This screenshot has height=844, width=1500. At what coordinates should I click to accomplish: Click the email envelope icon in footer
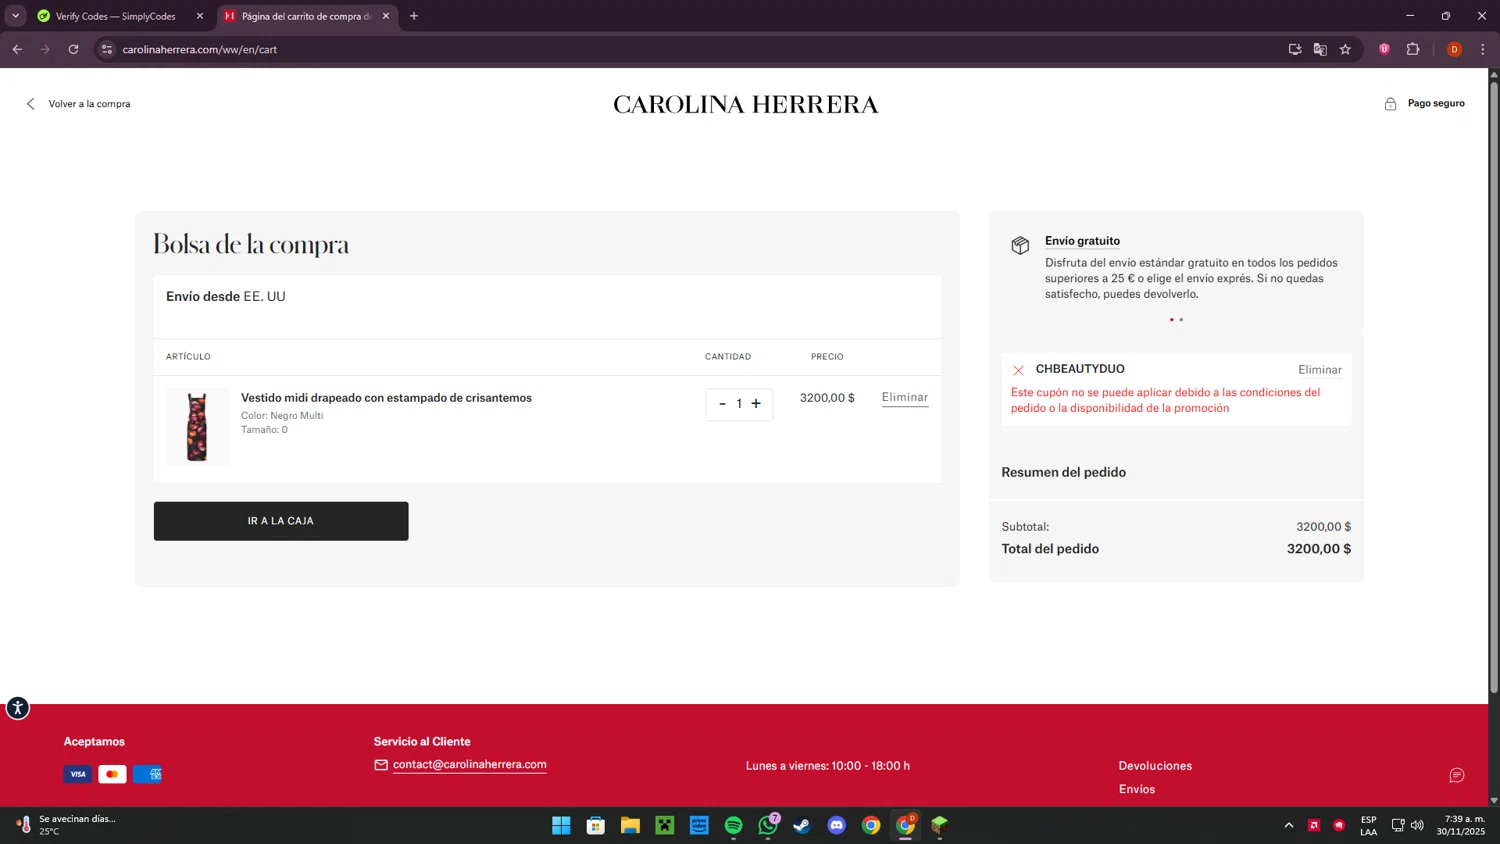point(381,765)
